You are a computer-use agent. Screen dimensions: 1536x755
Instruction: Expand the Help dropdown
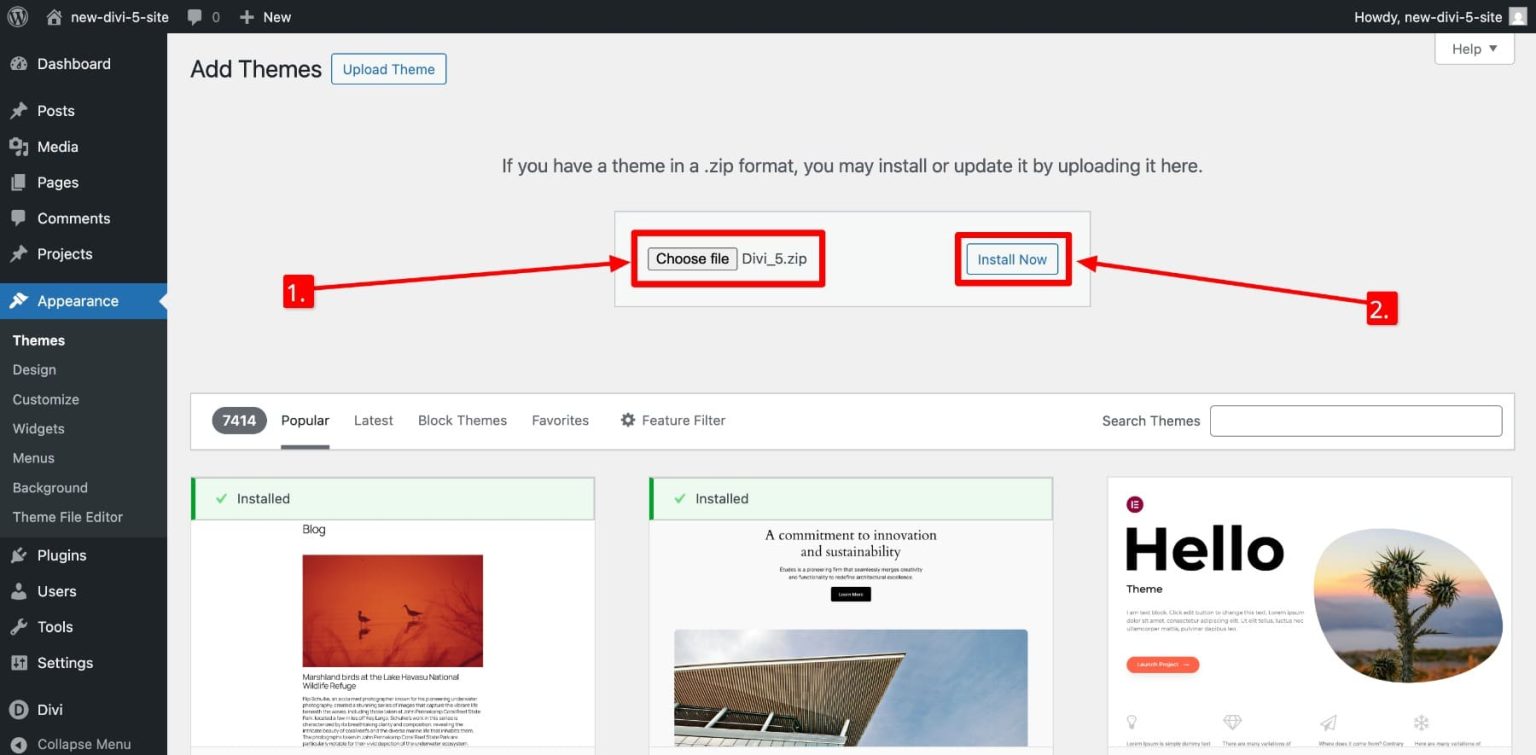coord(1473,49)
